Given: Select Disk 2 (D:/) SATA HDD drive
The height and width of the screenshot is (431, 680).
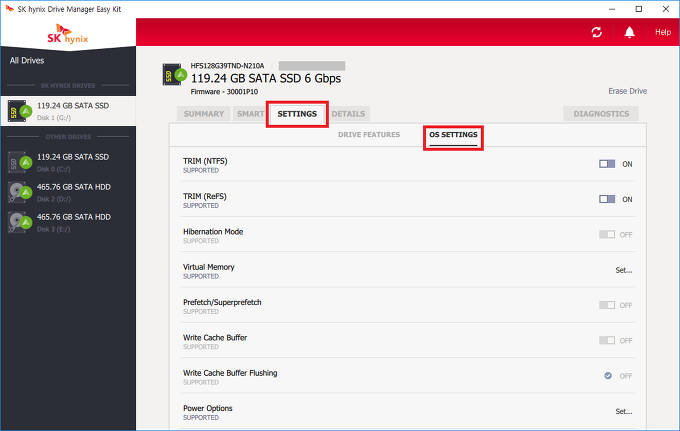Looking at the screenshot, I should click(x=68, y=193).
